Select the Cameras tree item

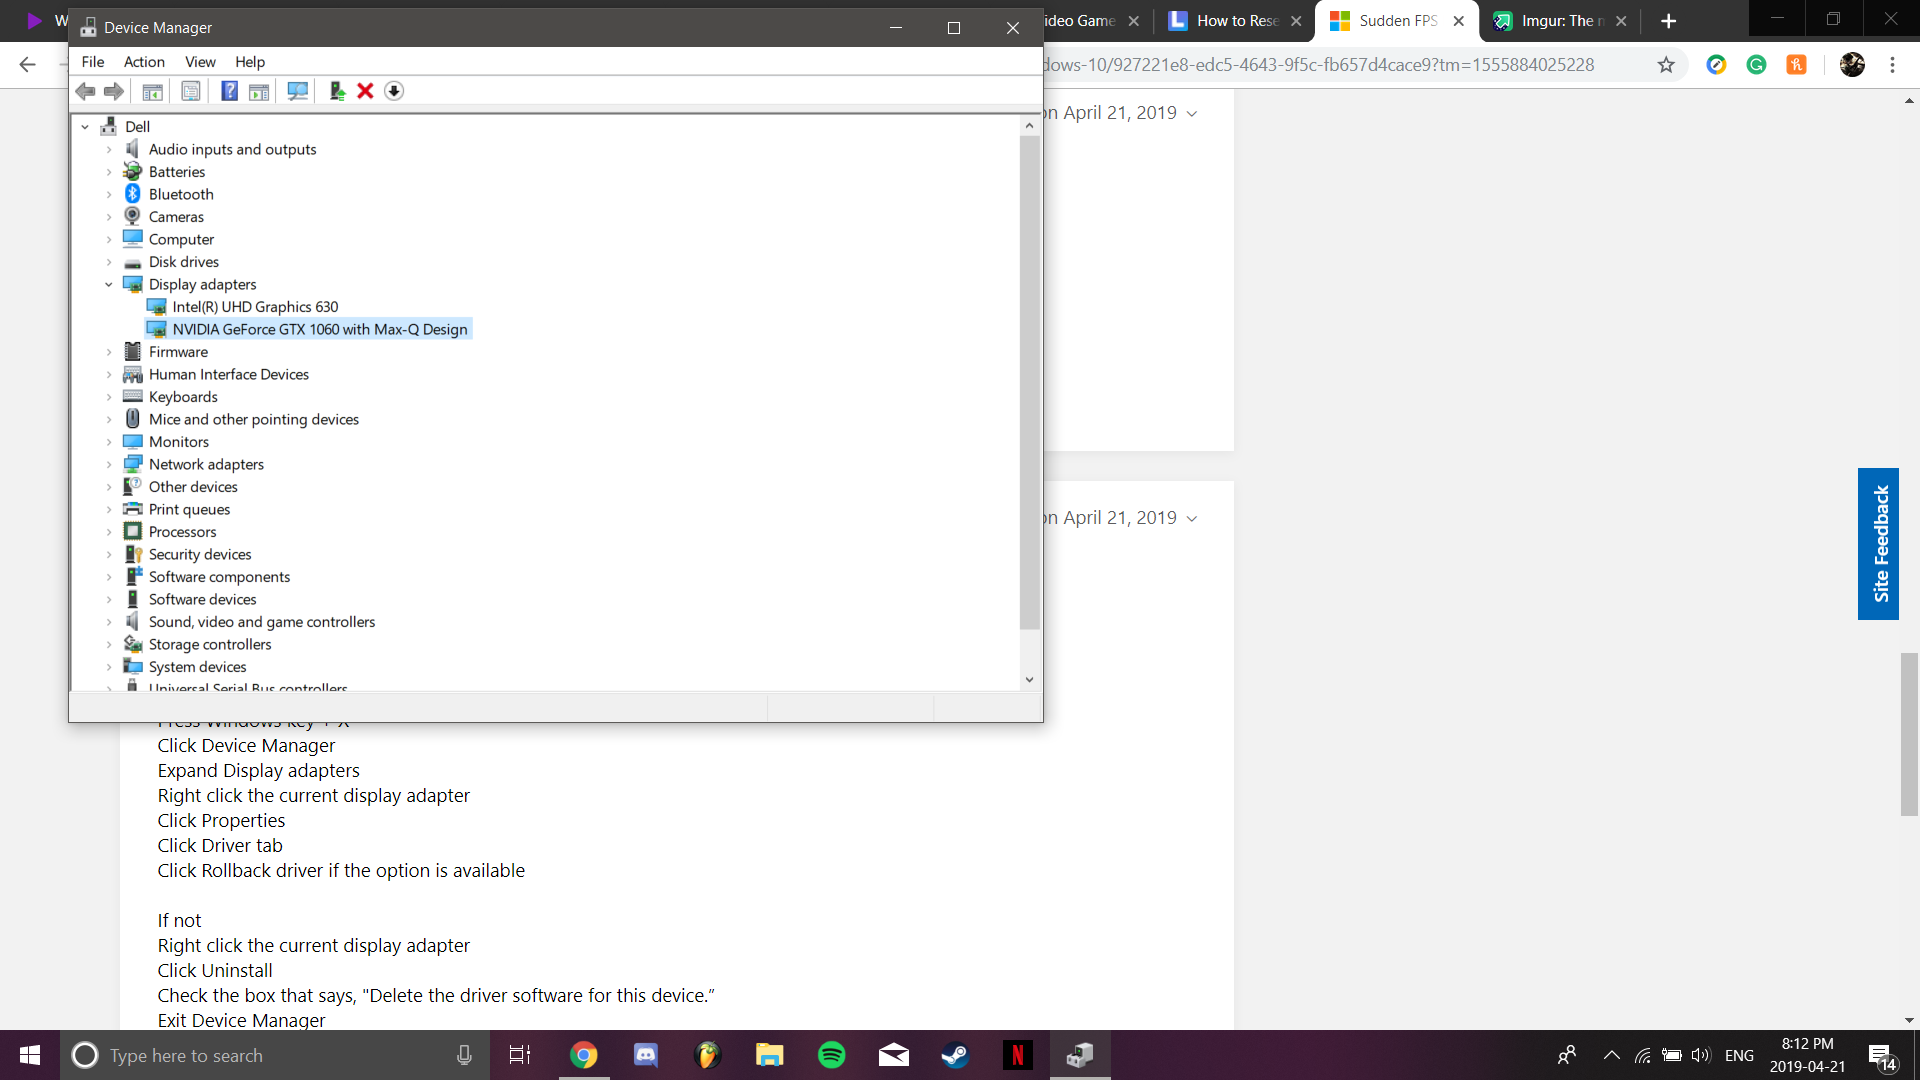click(x=176, y=217)
